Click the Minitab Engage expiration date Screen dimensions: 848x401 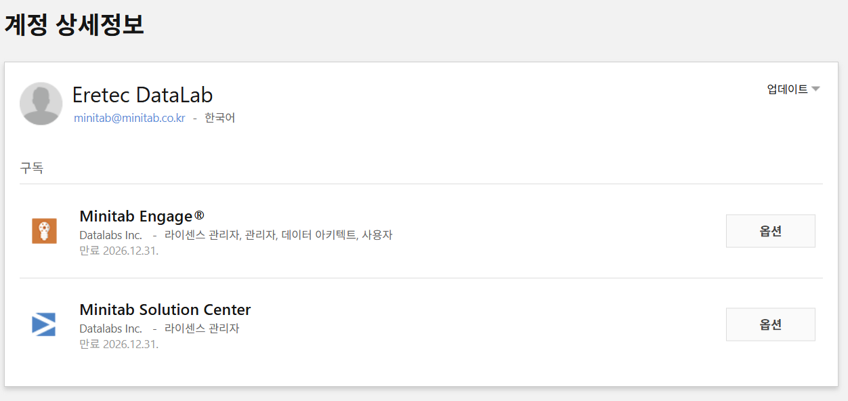pos(119,251)
